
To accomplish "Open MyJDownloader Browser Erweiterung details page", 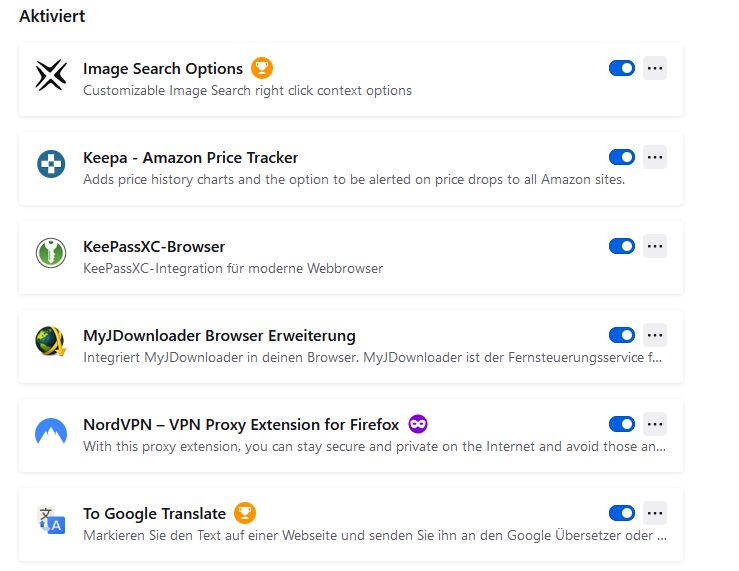I will click(x=219, y=335).
